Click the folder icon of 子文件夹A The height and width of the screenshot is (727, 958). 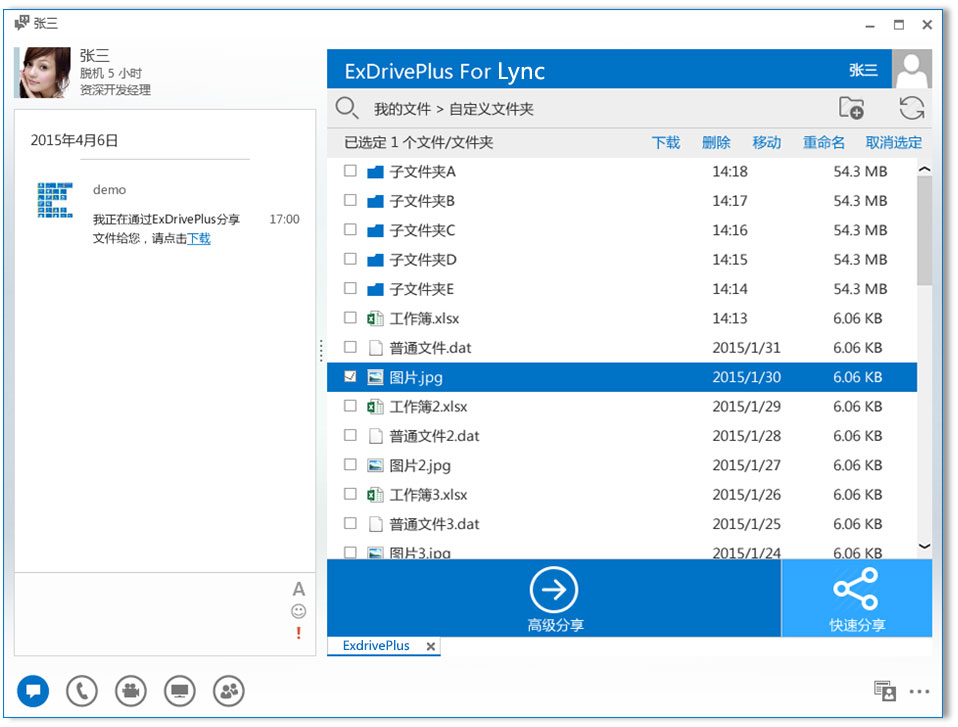pyautogui.click(x=375, y=172)
